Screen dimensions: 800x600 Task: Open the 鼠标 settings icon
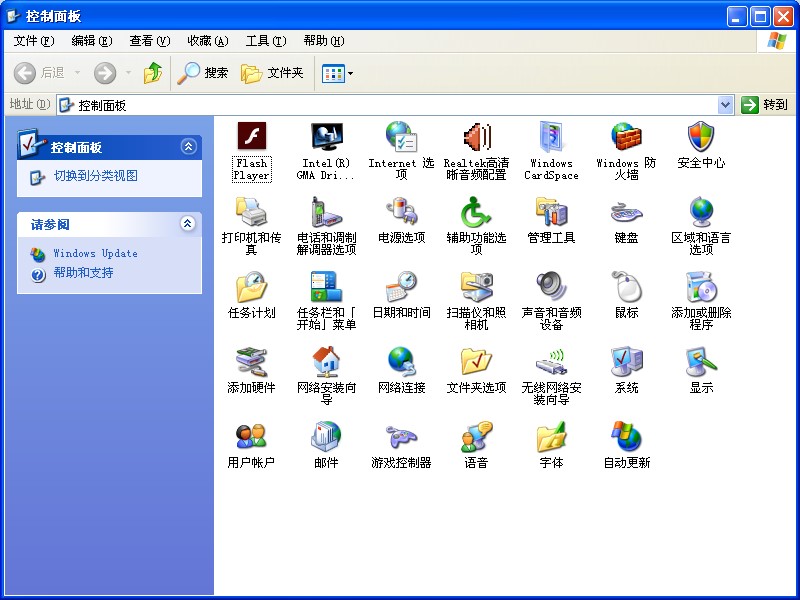pos(626,288)
